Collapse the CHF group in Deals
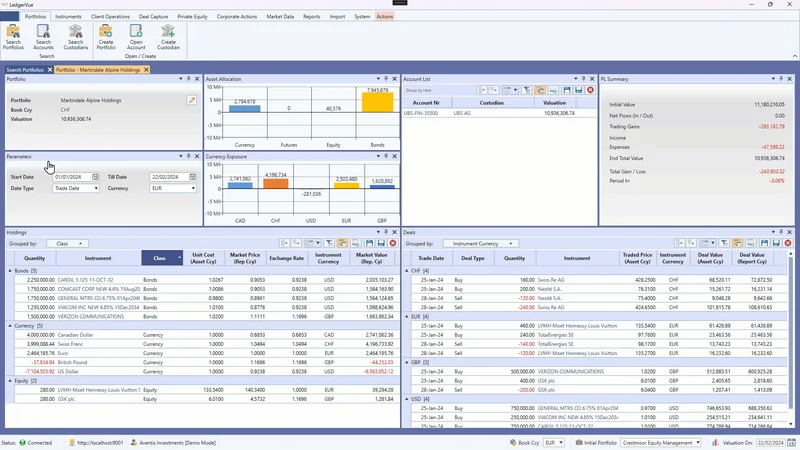Screen dimensions: 800x450 407,271
